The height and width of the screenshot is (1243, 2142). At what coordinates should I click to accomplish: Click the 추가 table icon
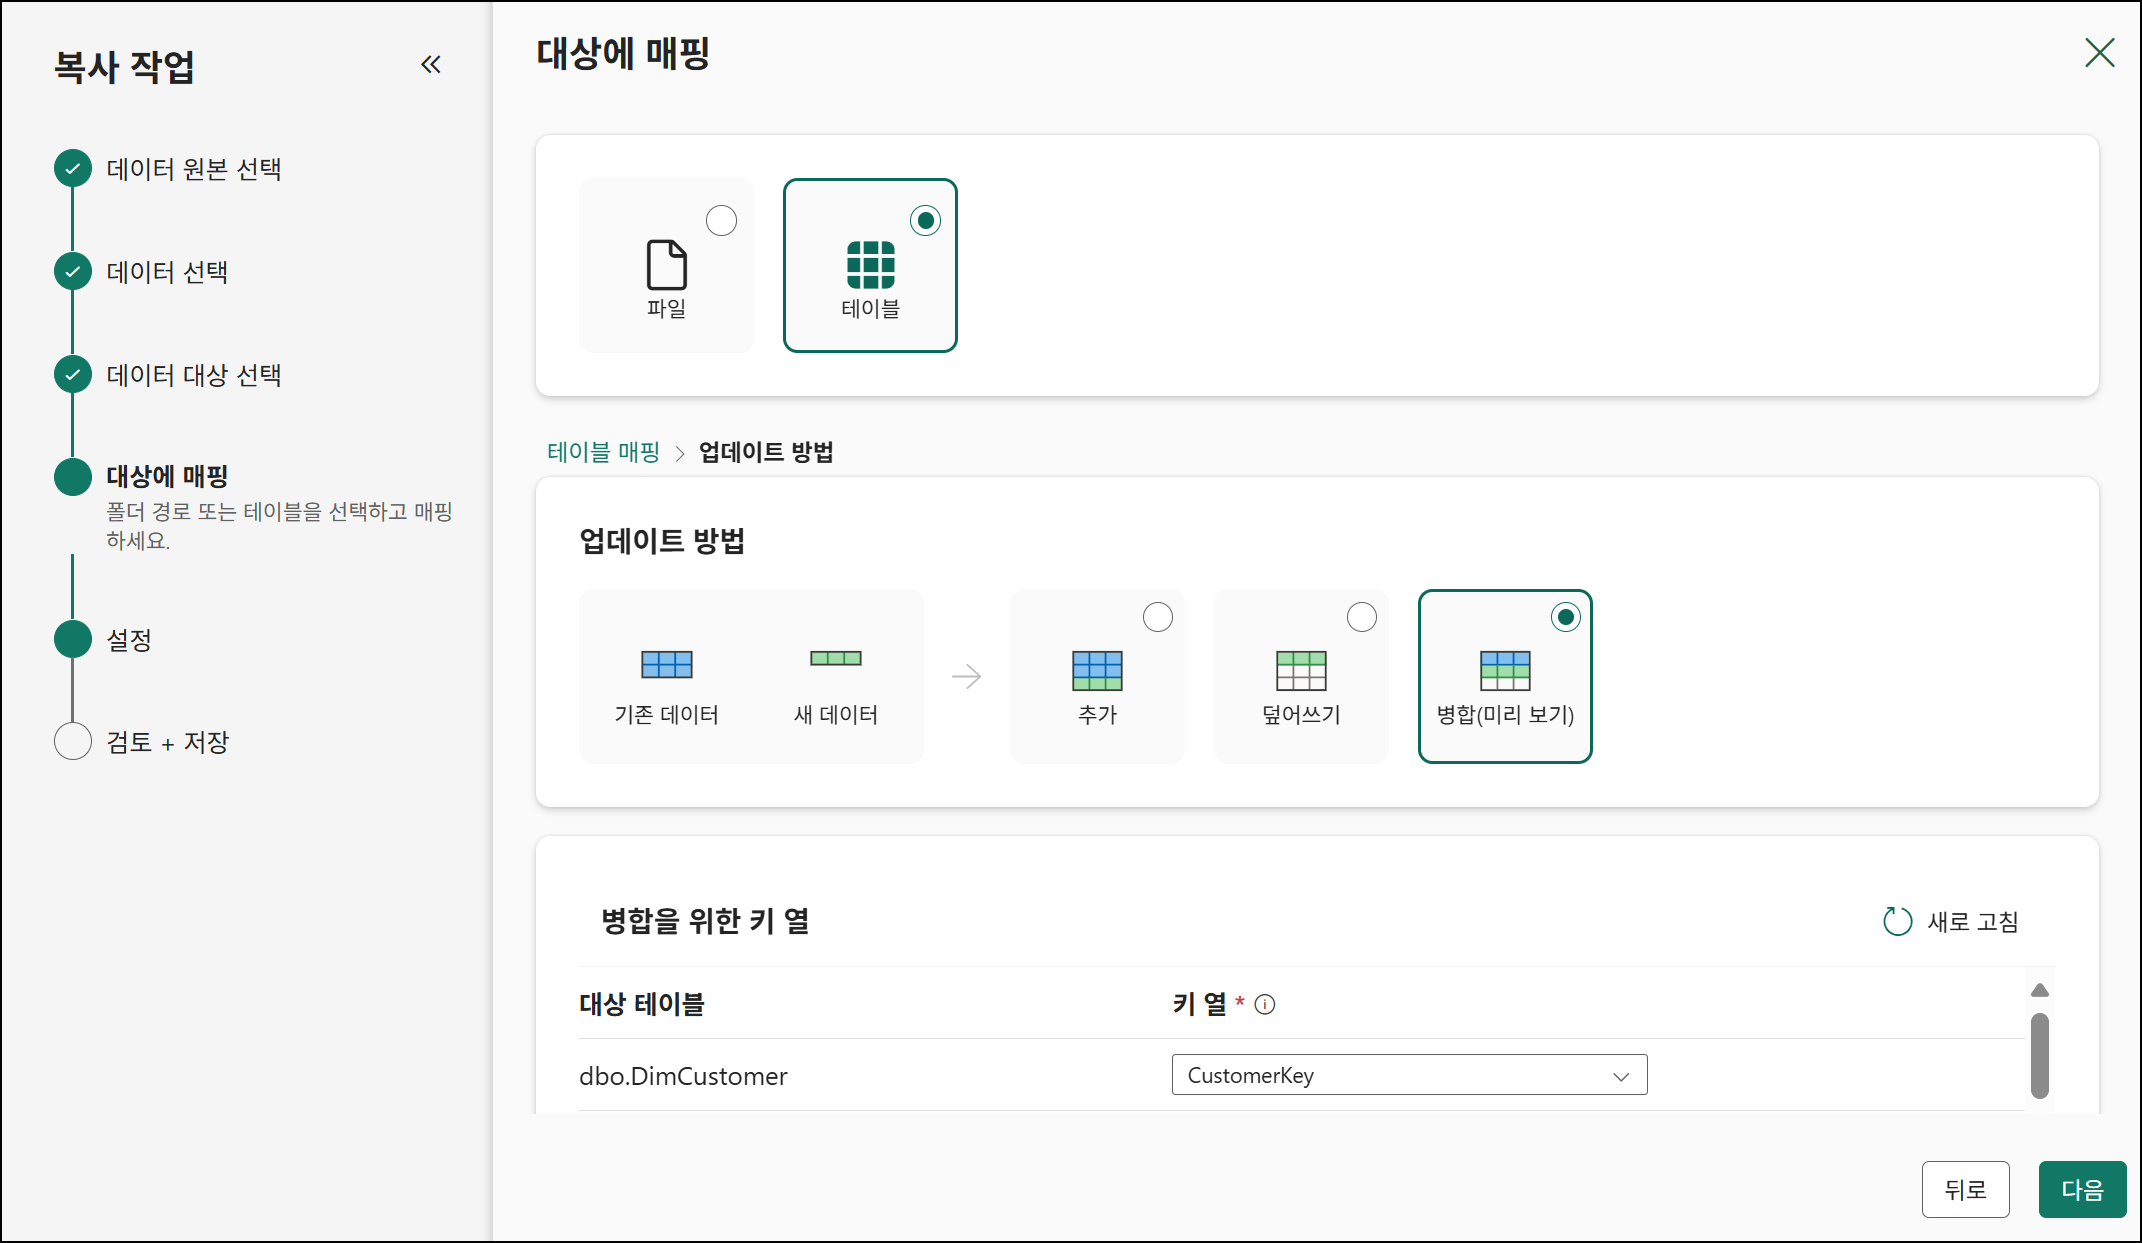1097,670
